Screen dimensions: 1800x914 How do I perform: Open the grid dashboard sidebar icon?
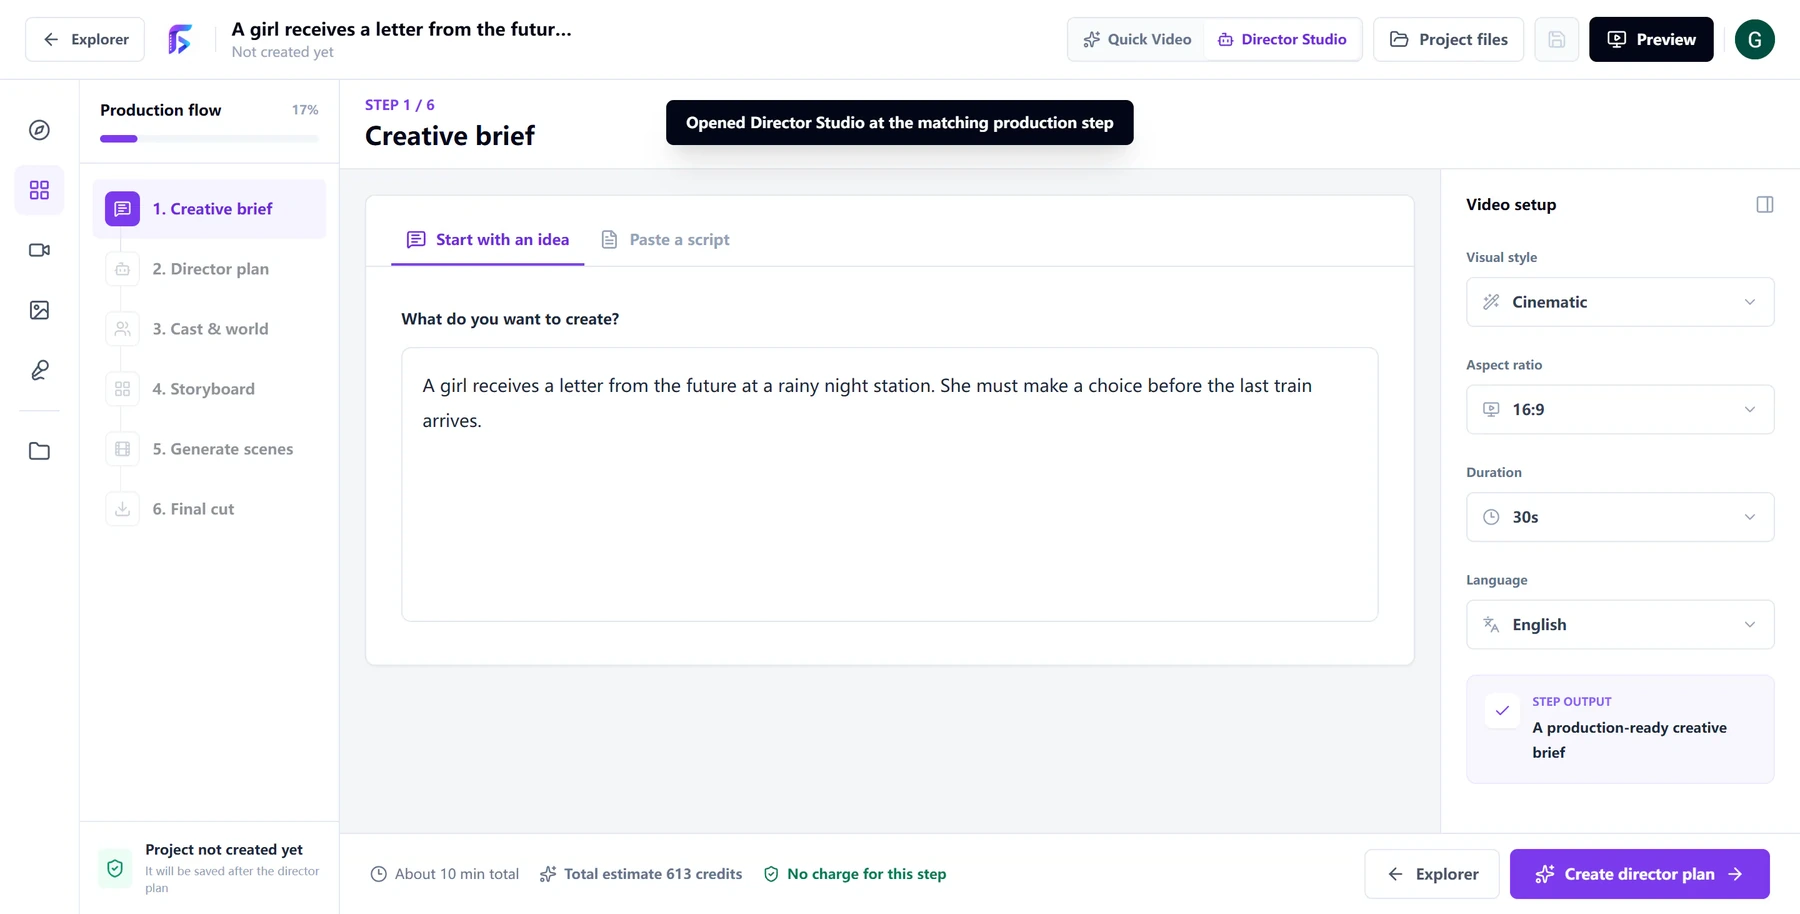39,190
